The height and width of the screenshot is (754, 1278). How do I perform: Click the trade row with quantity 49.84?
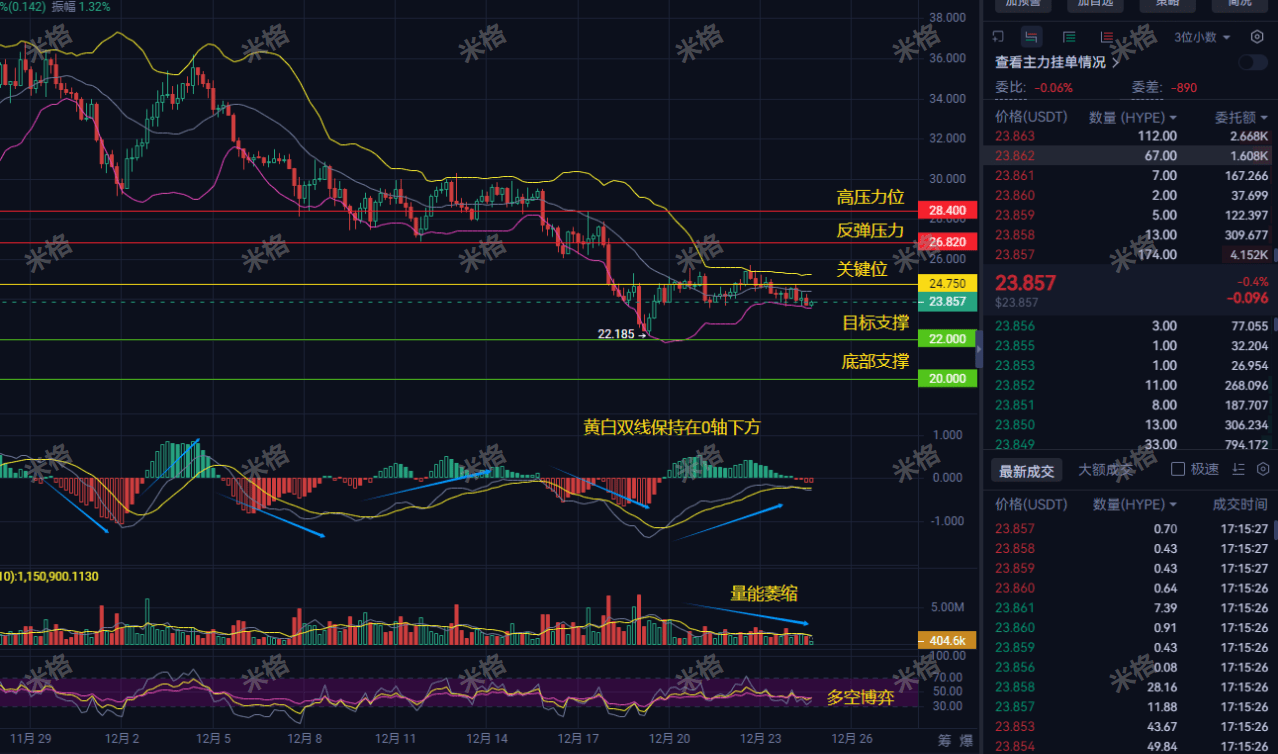pos(1130,746)
